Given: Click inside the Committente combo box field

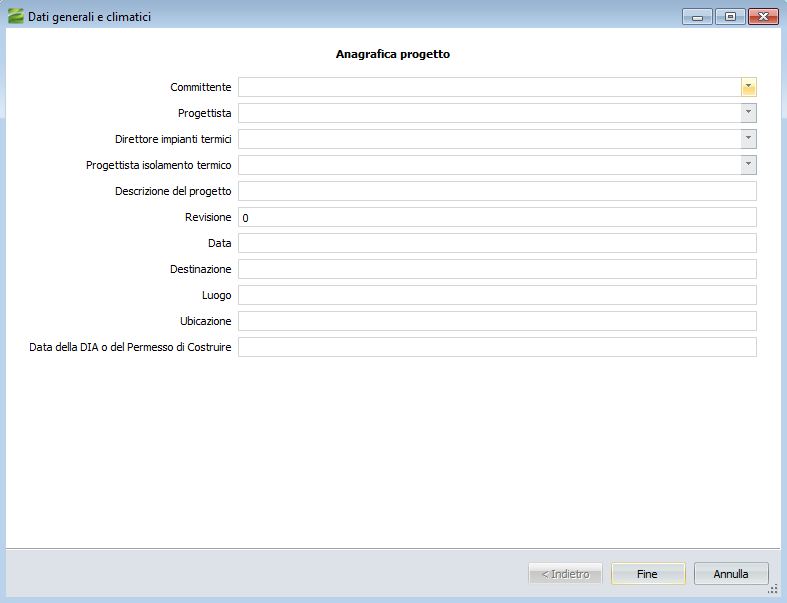Looking at the screenshot, I should click(x=489, y=87).
